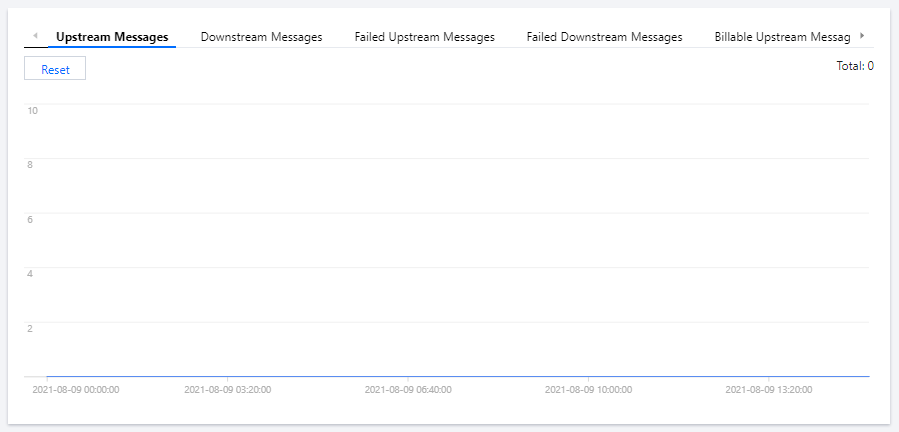The width and height of the screenshot is (899, 432).
Task: Click the y-axis value 10
Action: pyautogui.click(x=33, y=110)
